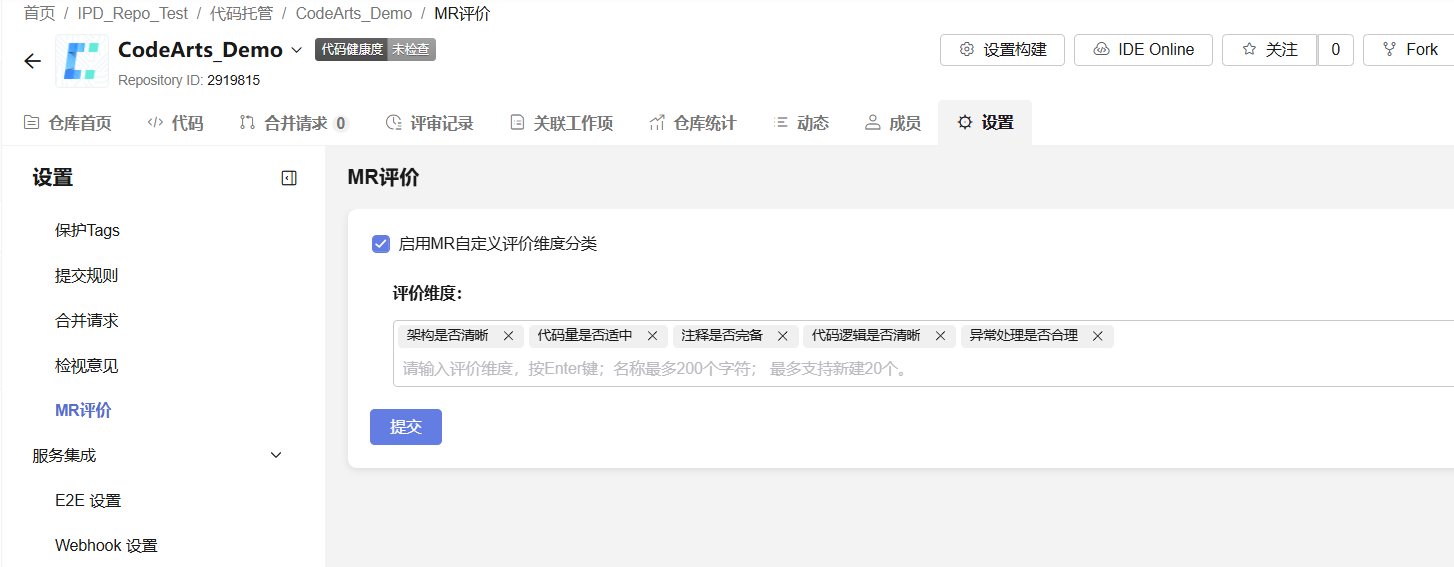Screen dimensions: 1454x567
Task: Click the 设置构建 button
Action: pyautogui.click(x=1002, y=50)
